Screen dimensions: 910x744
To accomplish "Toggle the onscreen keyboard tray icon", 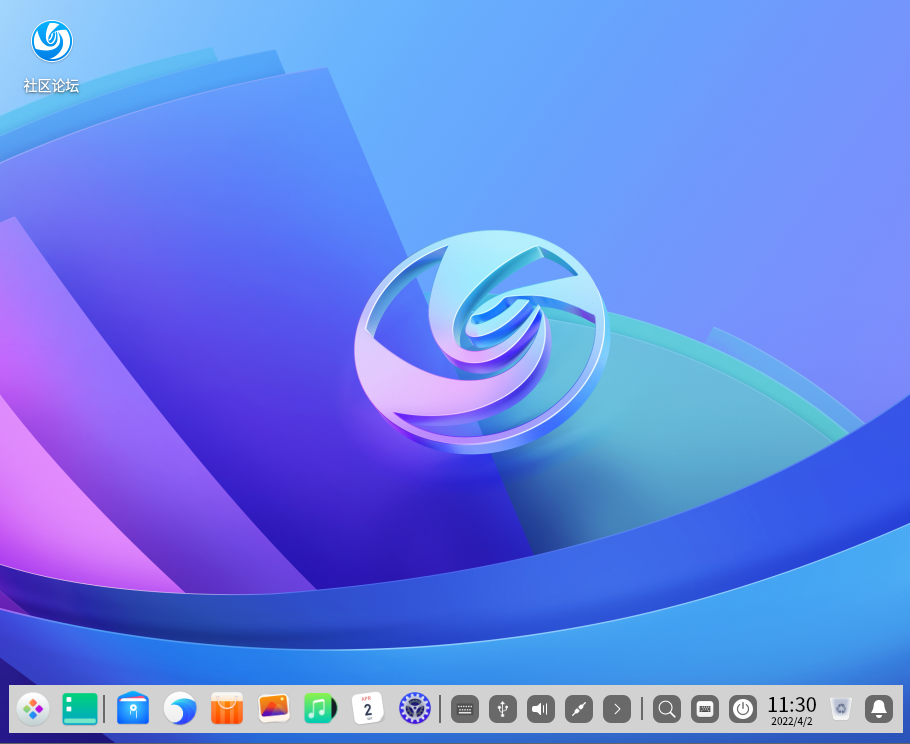I will [x=465, y=709].
